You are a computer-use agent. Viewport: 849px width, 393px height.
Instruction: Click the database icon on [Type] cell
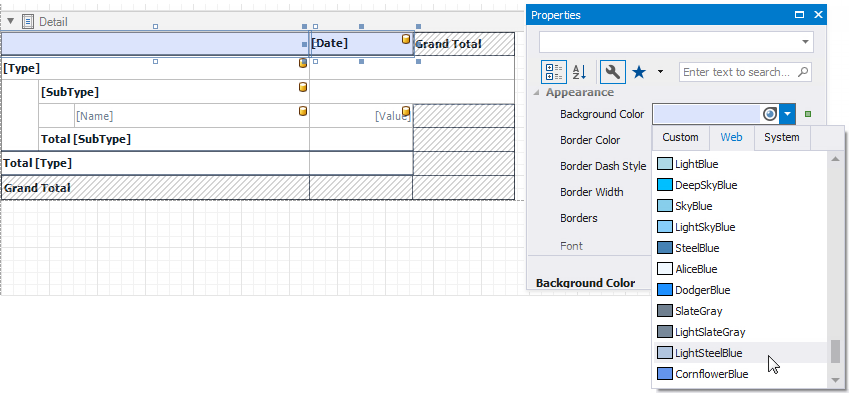pos(303,63)
